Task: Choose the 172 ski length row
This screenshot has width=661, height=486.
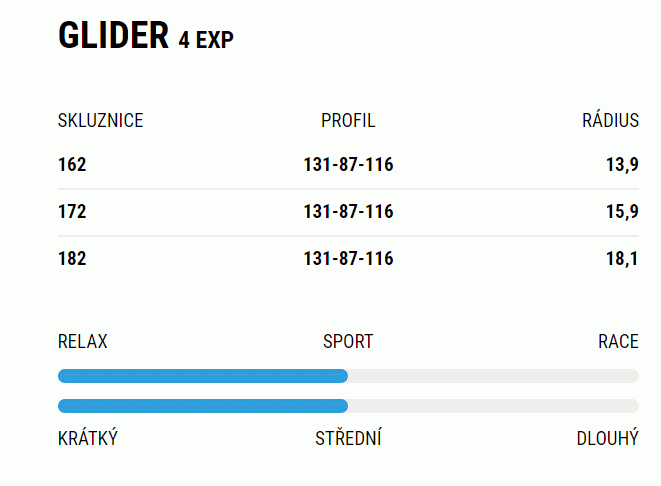Action: pos(348,212)
